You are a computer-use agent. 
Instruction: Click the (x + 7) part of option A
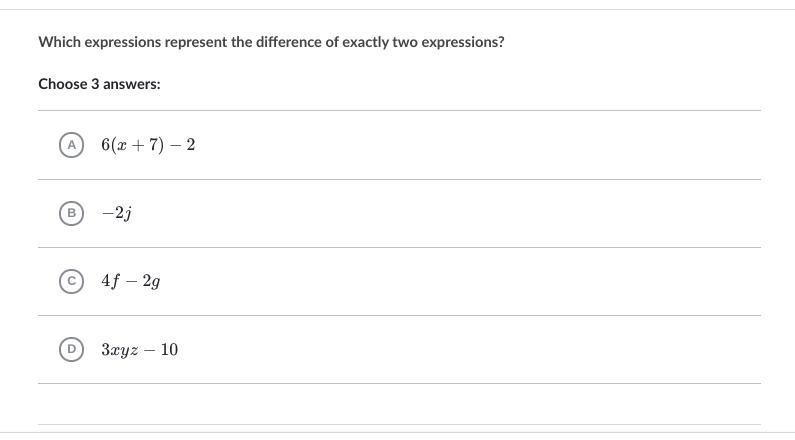click(137, 145)
